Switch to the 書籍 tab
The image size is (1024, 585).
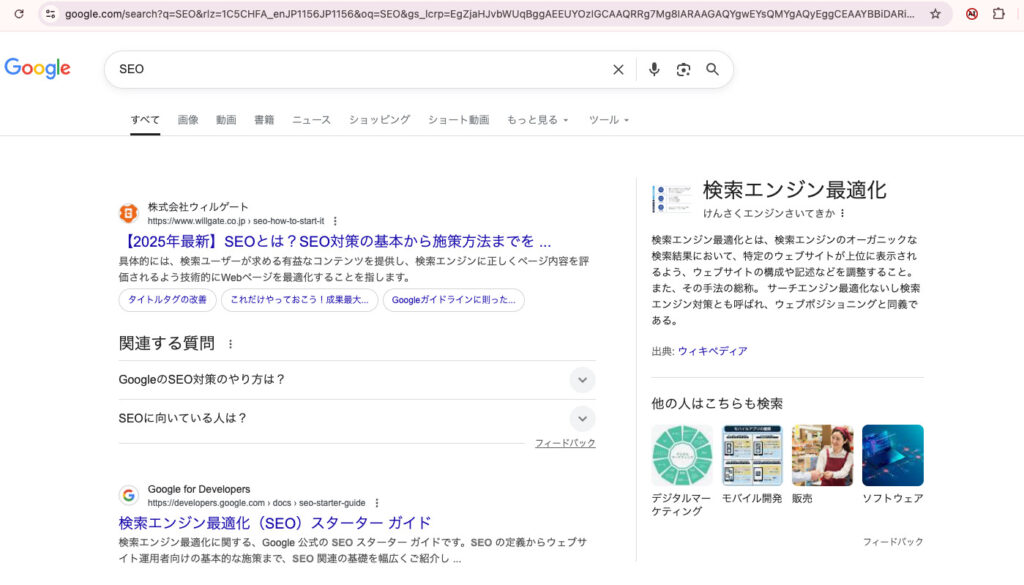click(x=264, y=120)
